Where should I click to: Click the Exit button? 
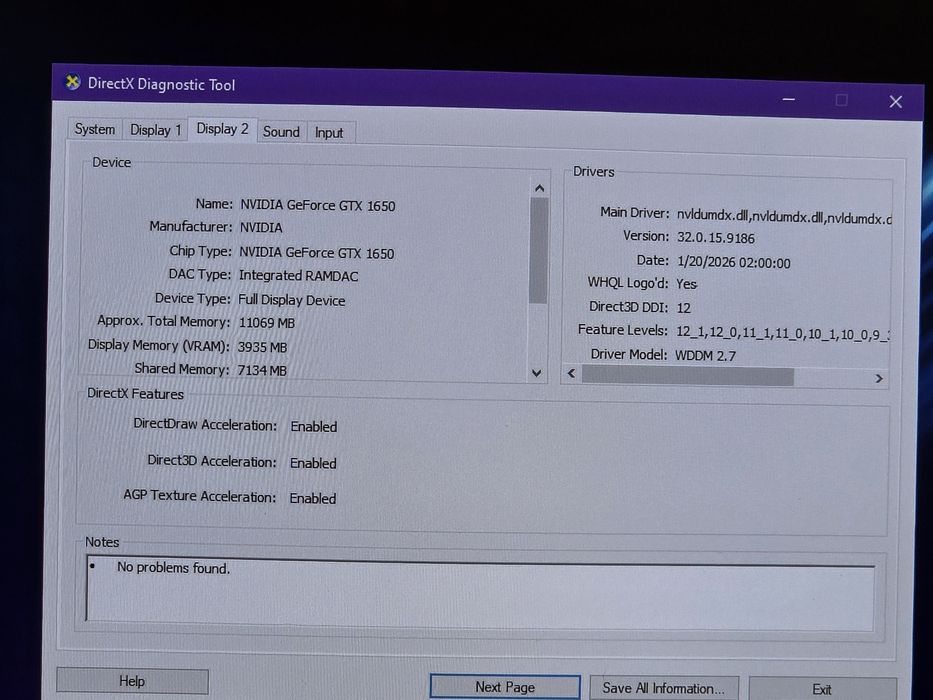point(822,689)
